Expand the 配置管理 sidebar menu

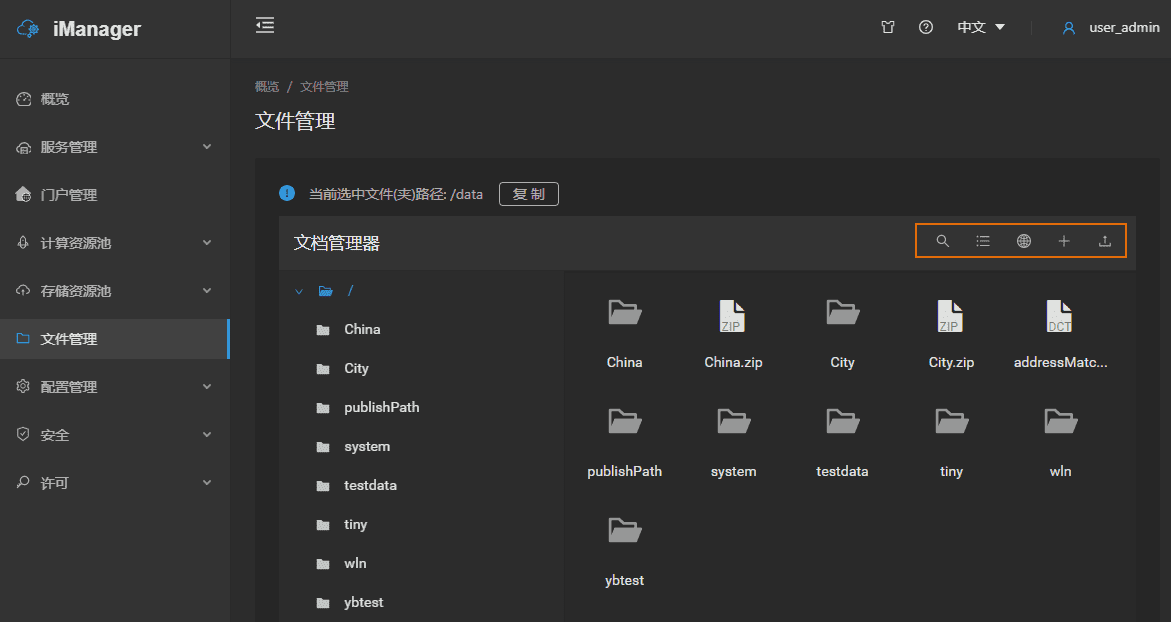tap(114, 387)
